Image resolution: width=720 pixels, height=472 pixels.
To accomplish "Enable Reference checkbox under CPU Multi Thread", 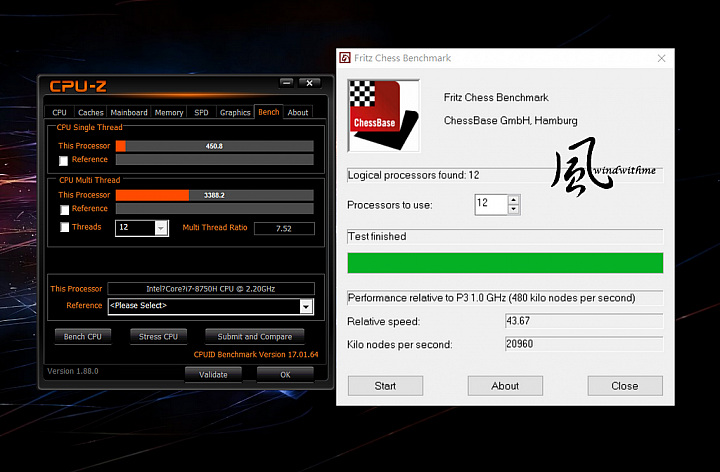I will [64, 209].
